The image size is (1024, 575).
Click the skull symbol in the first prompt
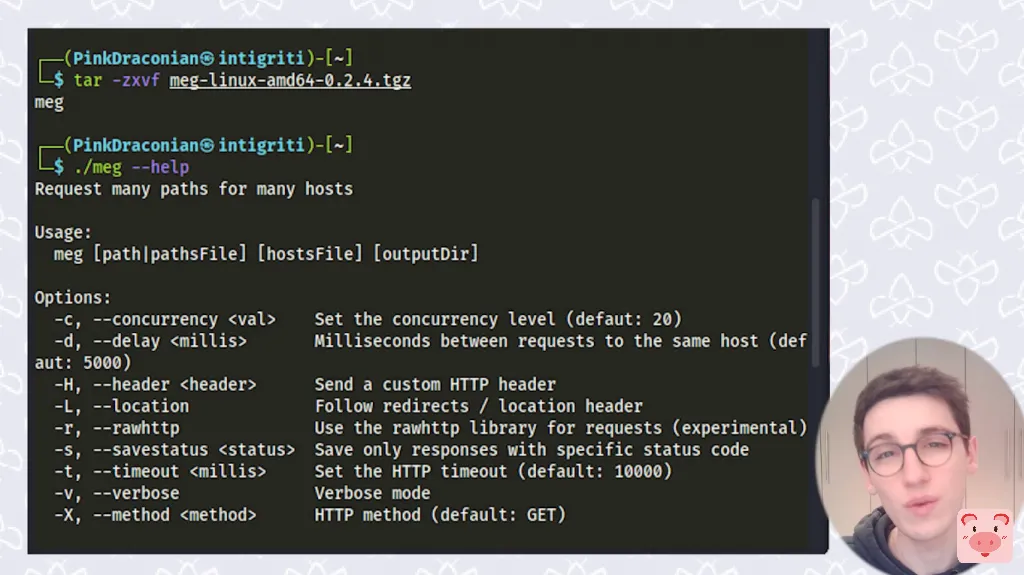(207, 59)
